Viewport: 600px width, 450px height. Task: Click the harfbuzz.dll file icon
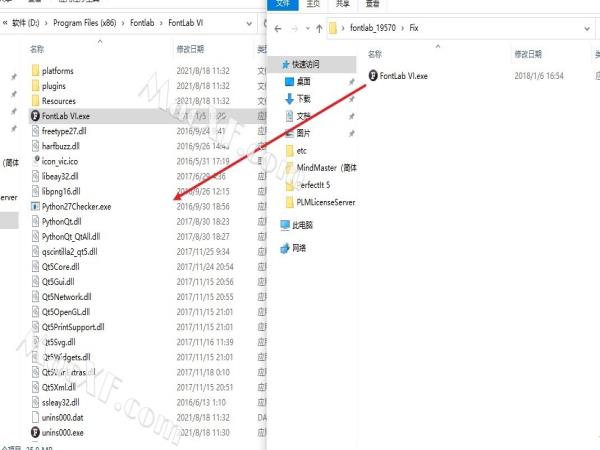(x=36, y=146)
